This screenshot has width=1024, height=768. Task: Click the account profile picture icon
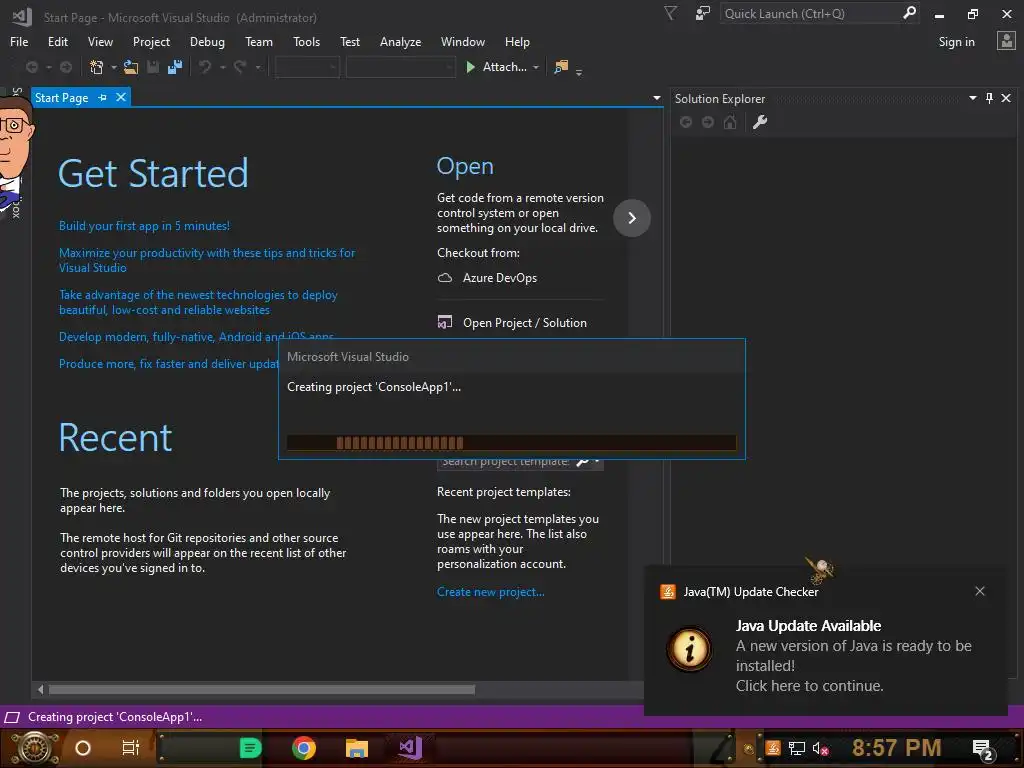[1006, 41]
